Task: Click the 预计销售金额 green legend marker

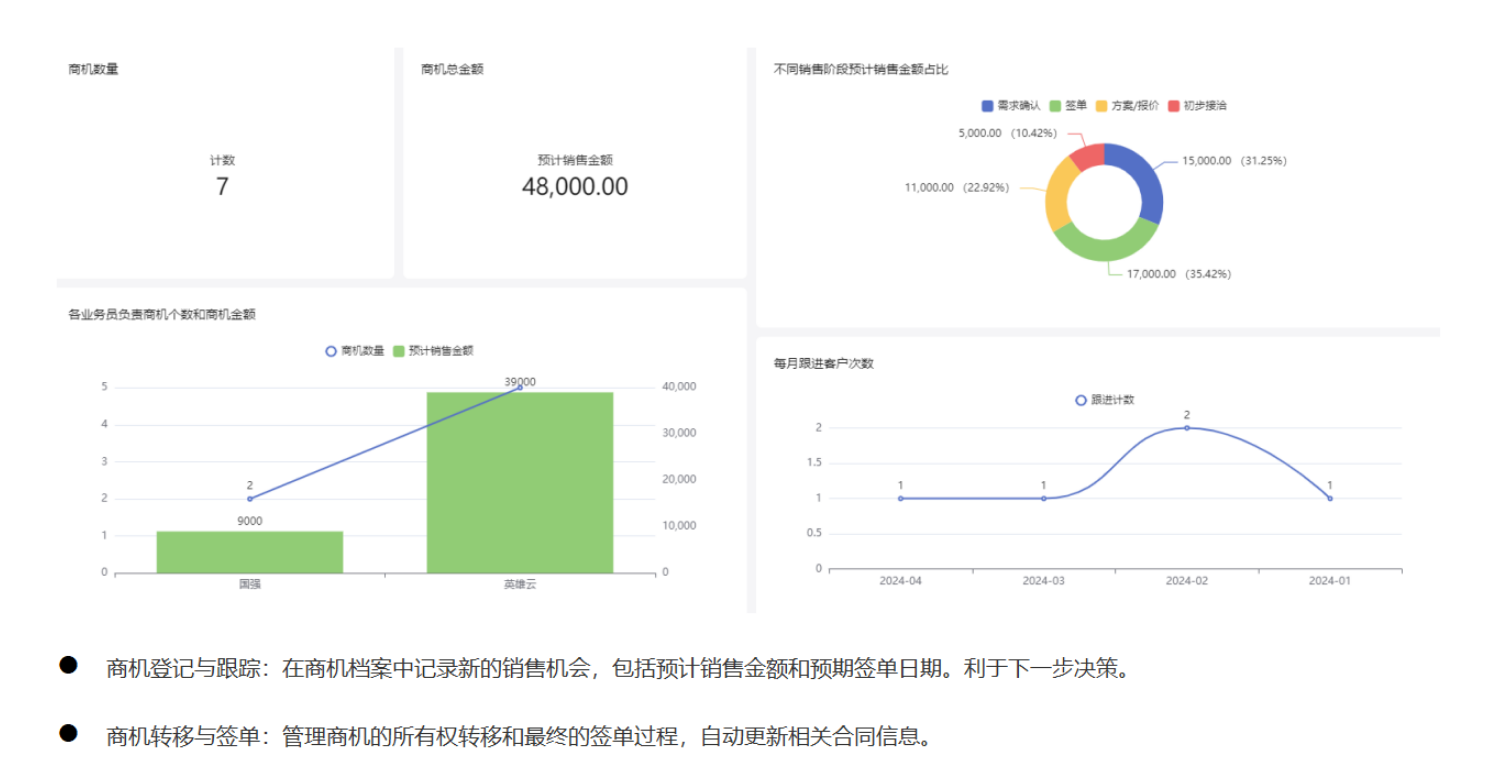Action: [x=396, y=351]
